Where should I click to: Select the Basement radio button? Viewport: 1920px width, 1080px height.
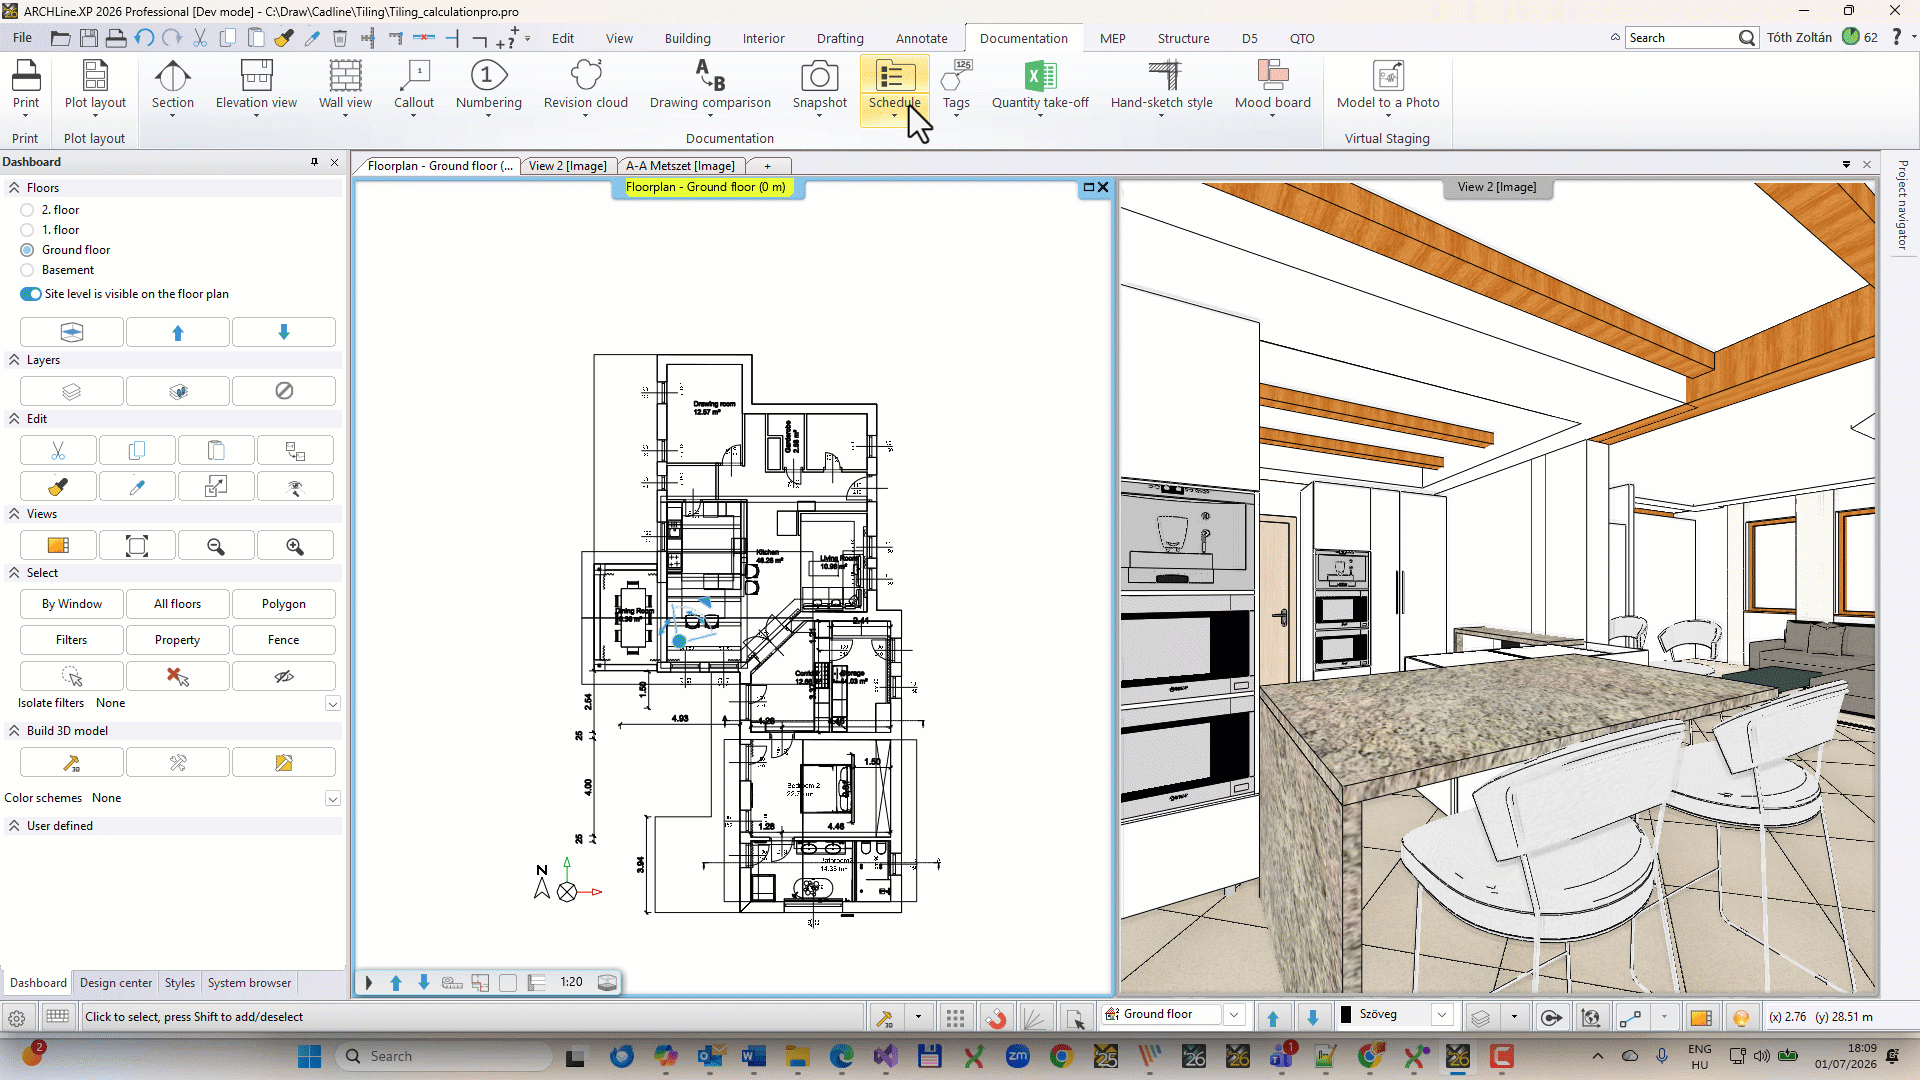(x=27, y=270)
